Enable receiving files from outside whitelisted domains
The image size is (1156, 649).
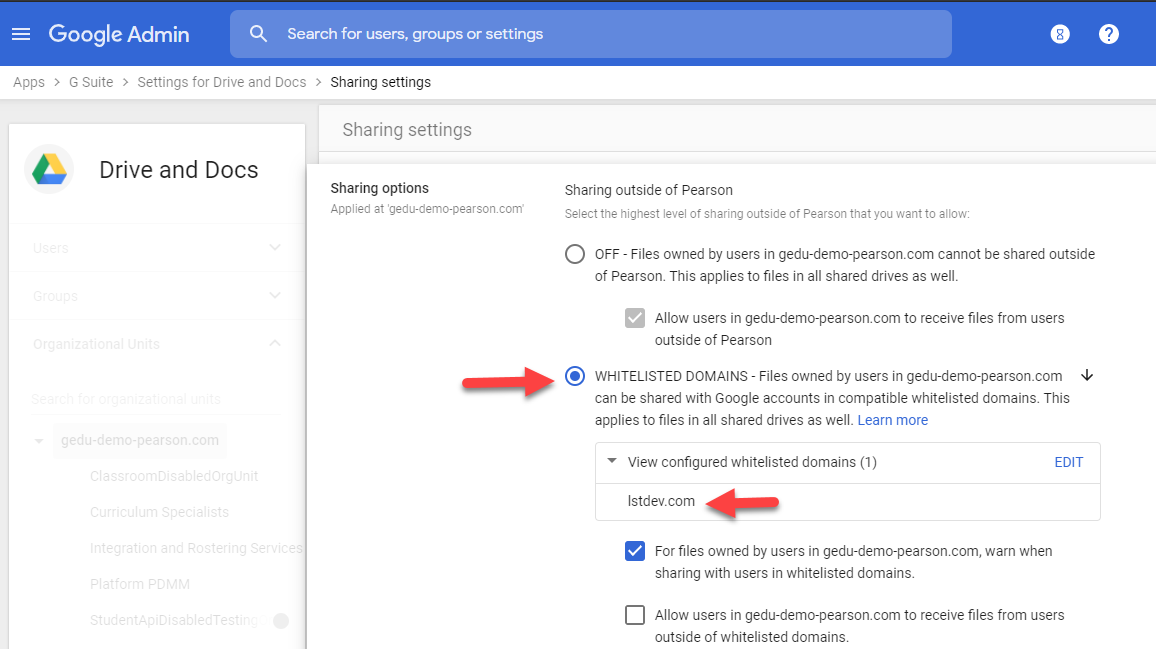pyautogui.click(x=635, y=615)
